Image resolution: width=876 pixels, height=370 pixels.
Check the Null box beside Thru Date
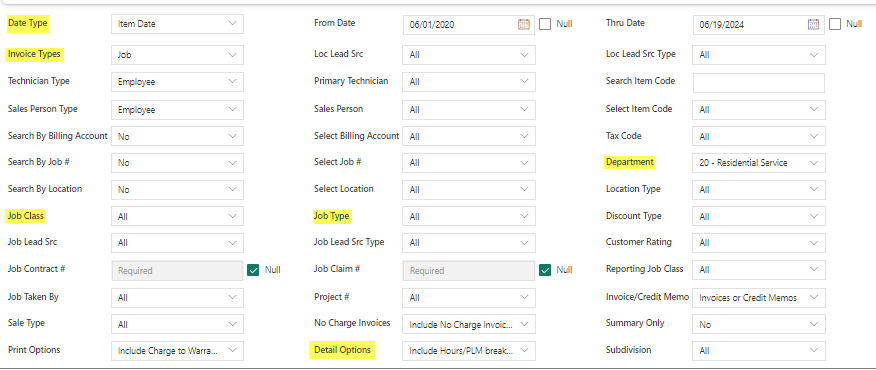point(835,24)
